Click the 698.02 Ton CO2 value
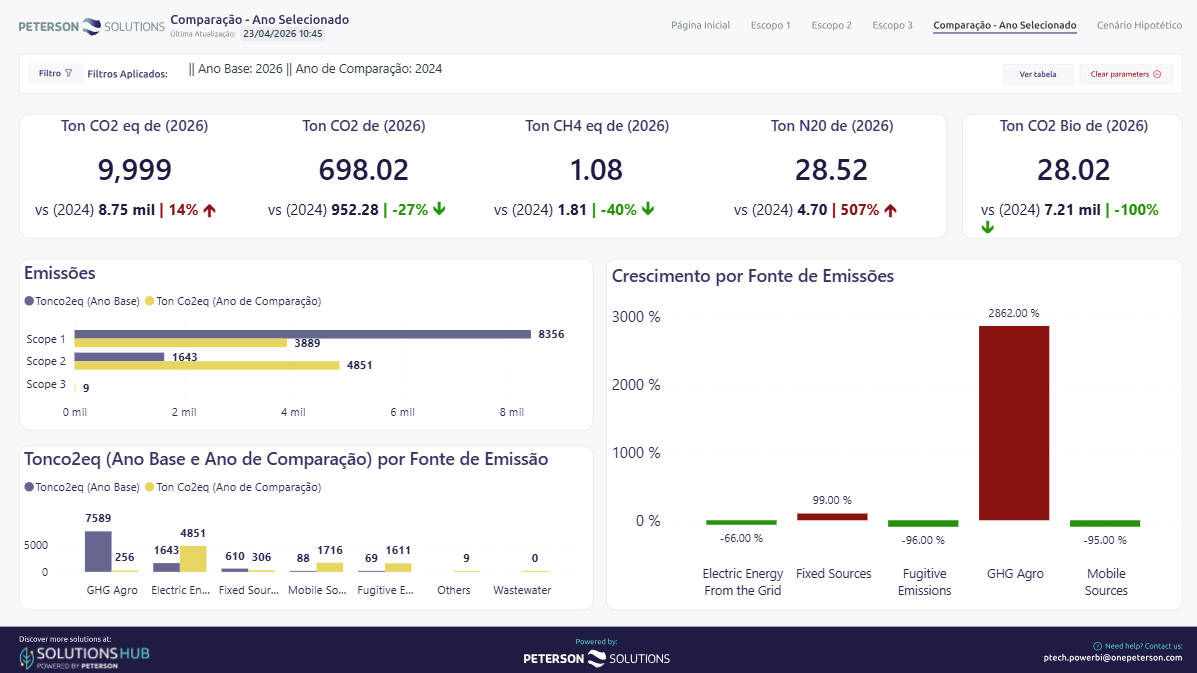The width and height of the screenshot is (1197, 673). (363, 169)
